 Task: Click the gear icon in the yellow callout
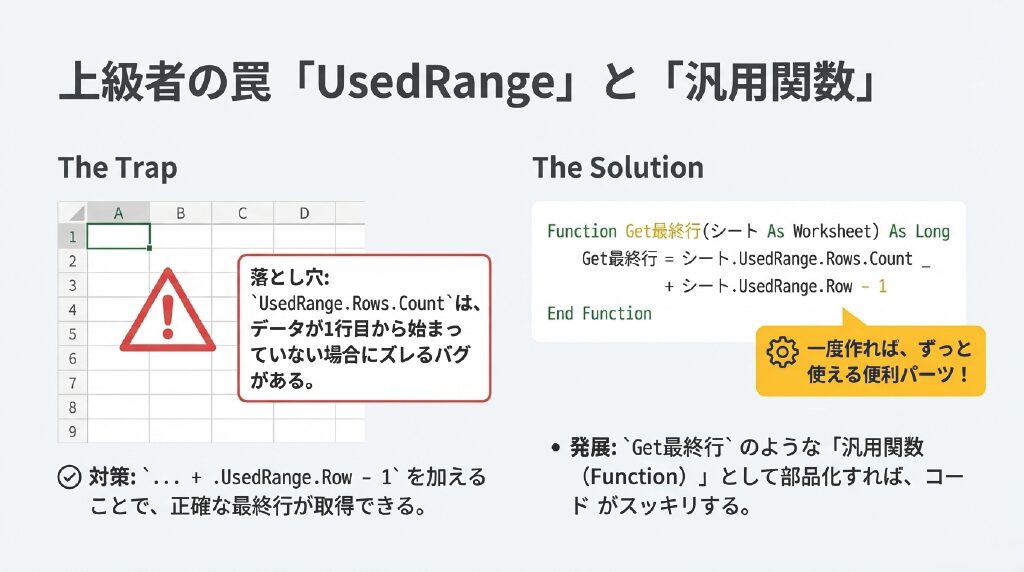tap(781, 351)
